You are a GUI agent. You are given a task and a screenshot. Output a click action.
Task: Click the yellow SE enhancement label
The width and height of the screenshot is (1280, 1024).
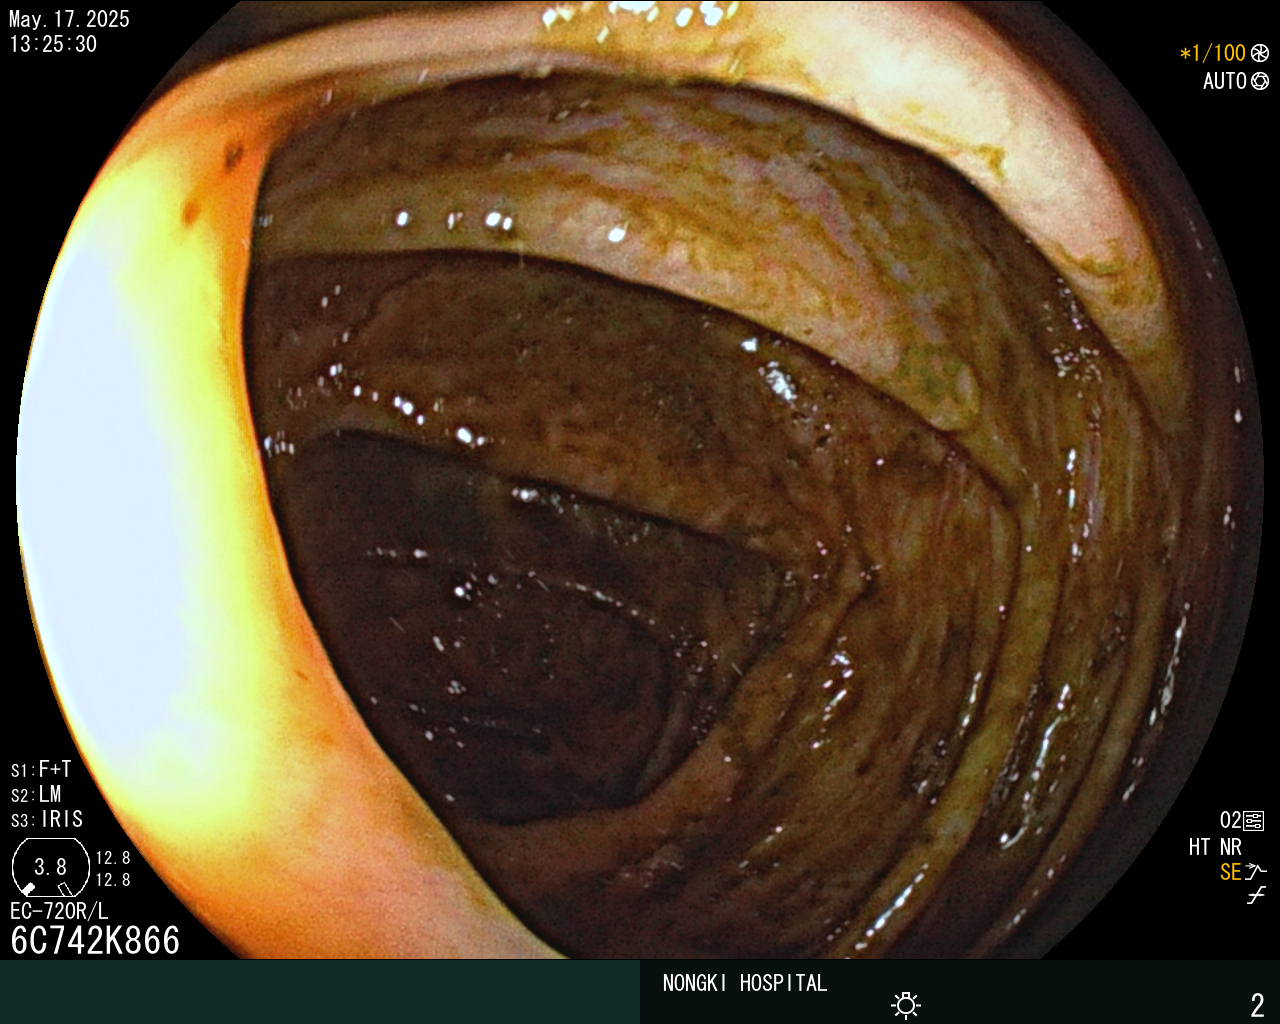[1230, 872]
